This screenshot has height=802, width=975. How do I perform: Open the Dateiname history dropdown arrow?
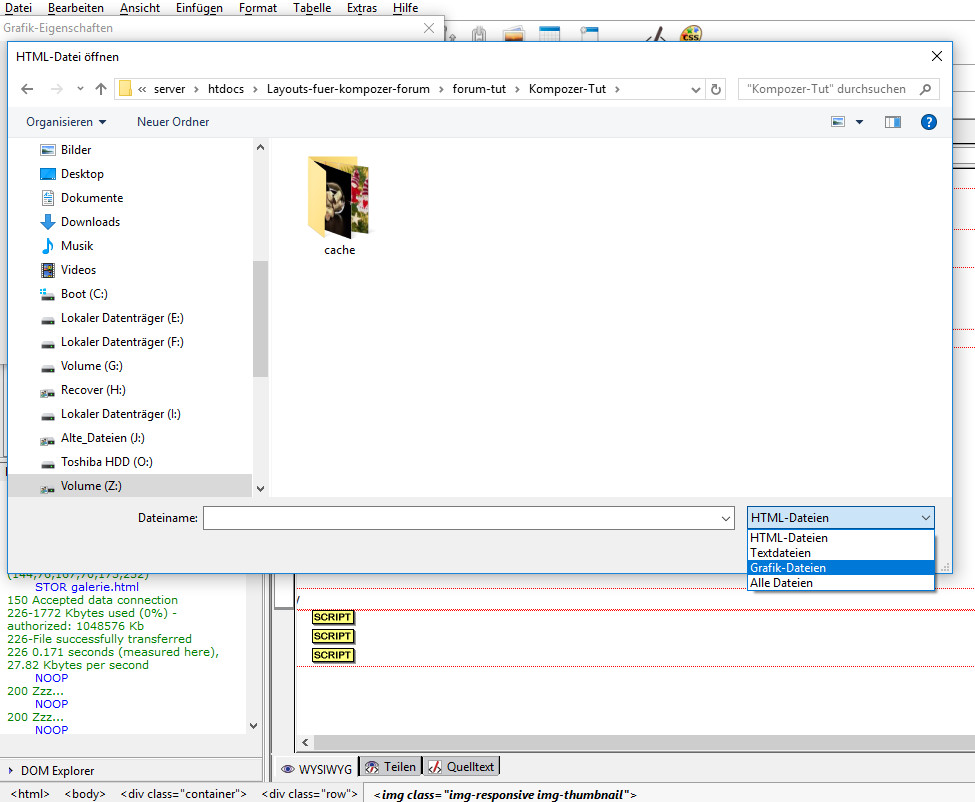point(726,518)
